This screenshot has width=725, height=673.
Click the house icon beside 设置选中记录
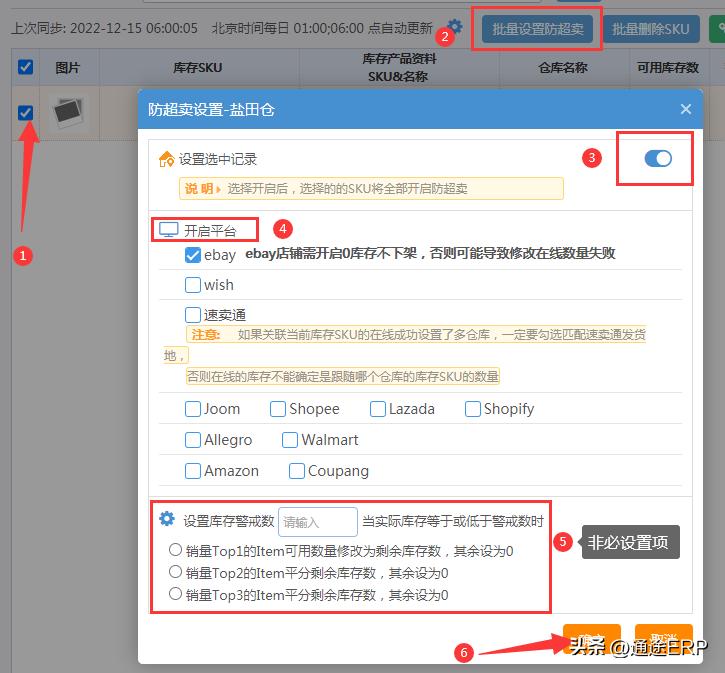click(x=166, y=159)
